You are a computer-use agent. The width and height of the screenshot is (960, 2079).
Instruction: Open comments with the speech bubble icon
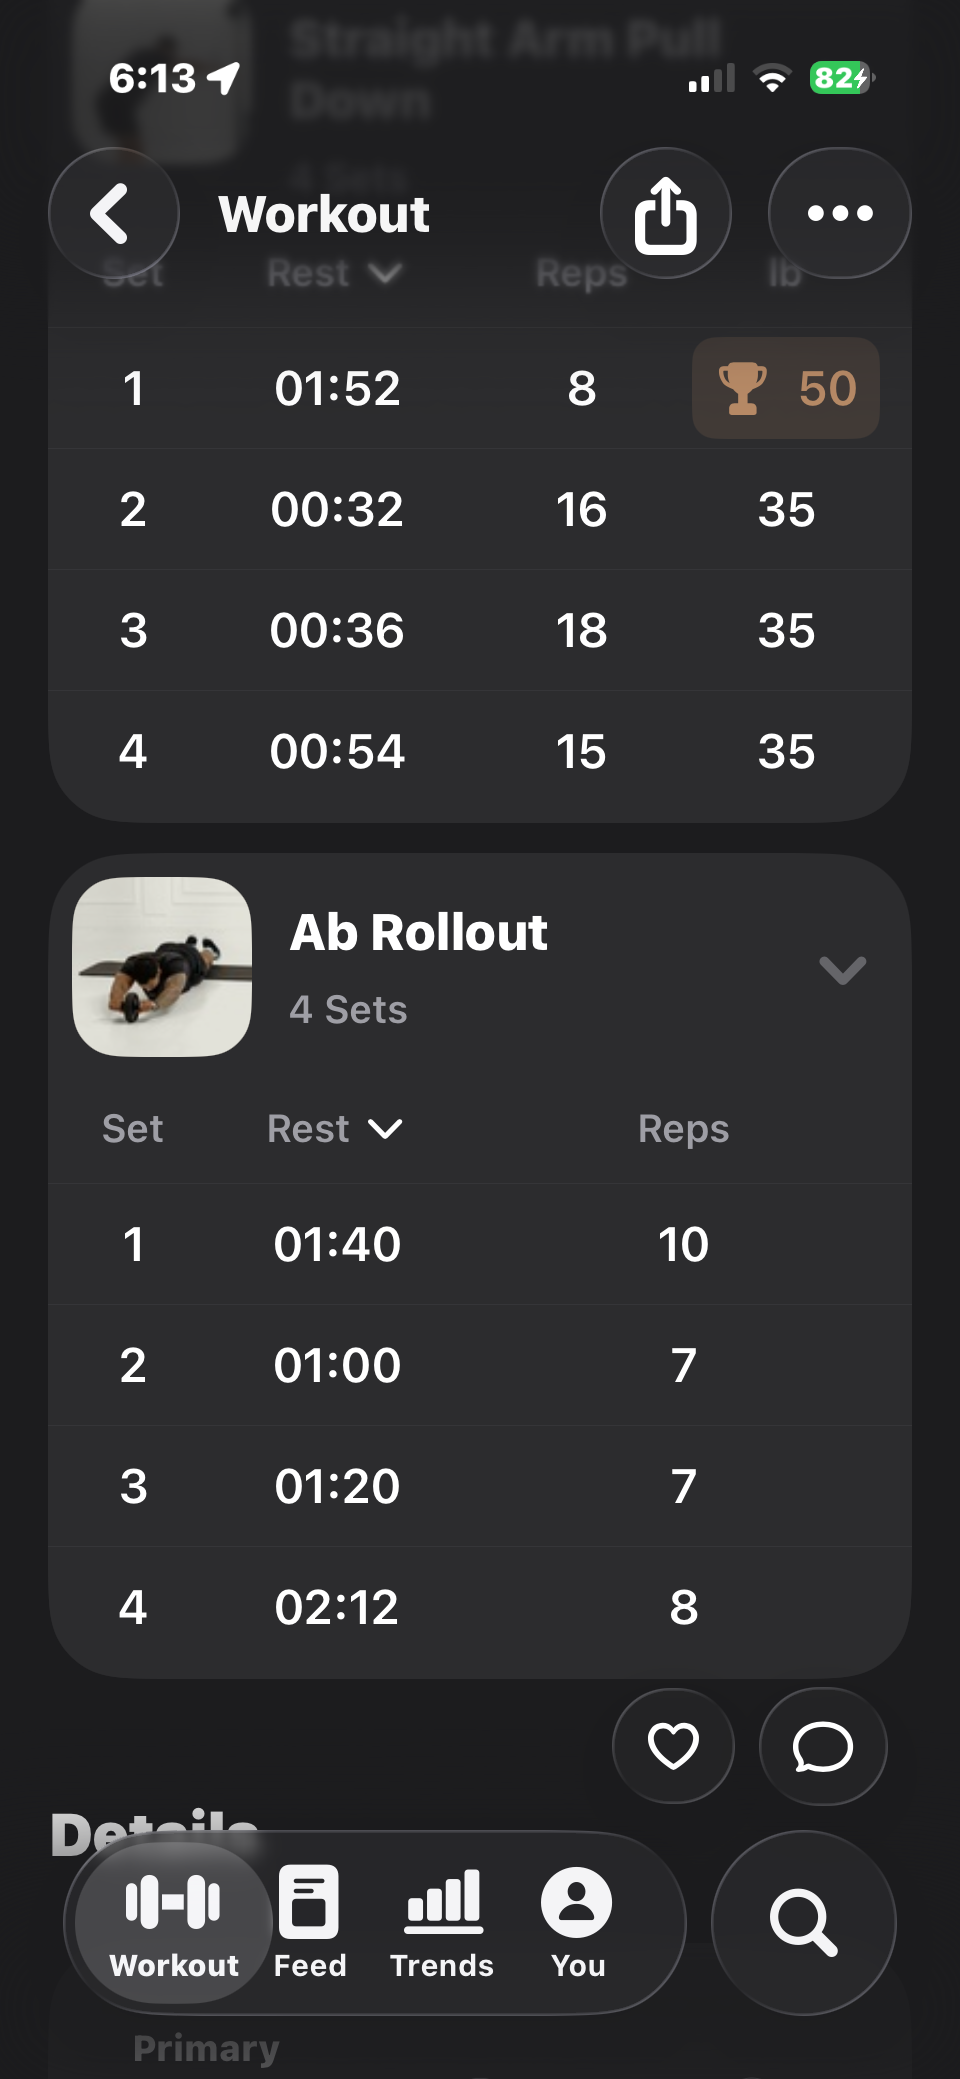pos(823,1747)
